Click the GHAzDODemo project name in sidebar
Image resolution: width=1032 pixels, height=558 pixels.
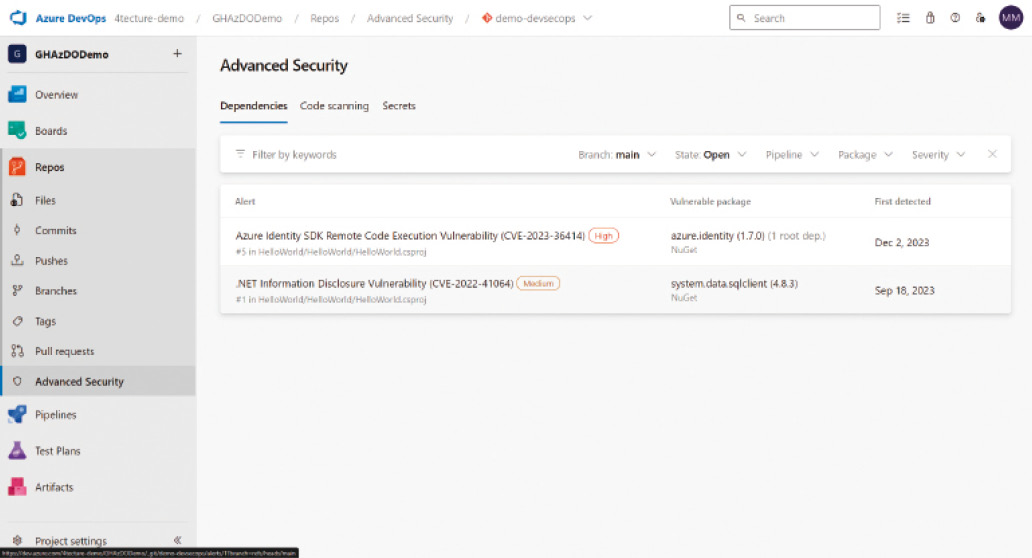pos(72,55)
